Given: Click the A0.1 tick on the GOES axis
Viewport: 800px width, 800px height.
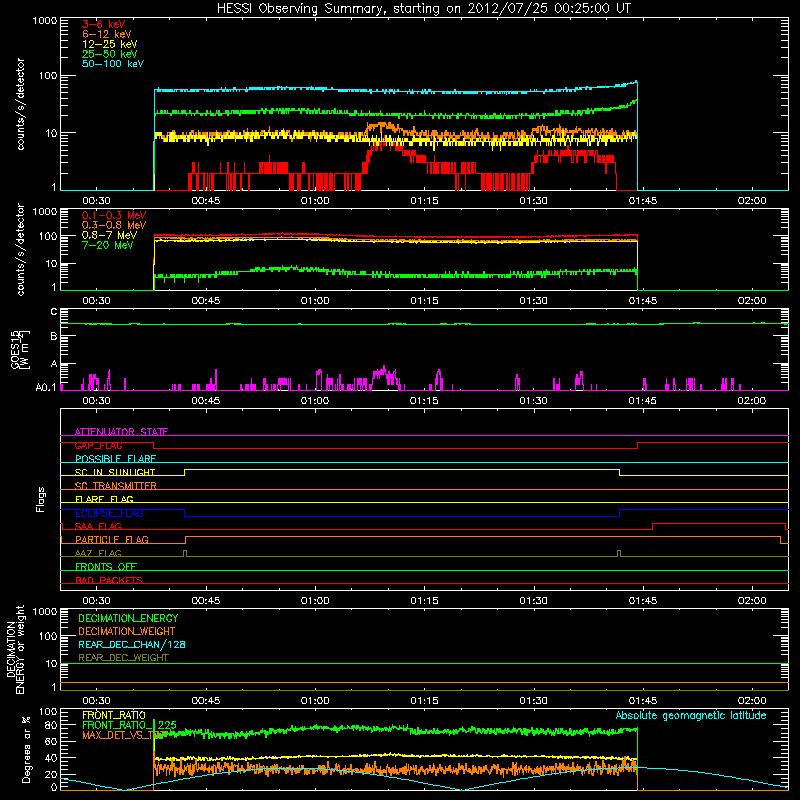Looking at the screenshot, I should [46, 387].
